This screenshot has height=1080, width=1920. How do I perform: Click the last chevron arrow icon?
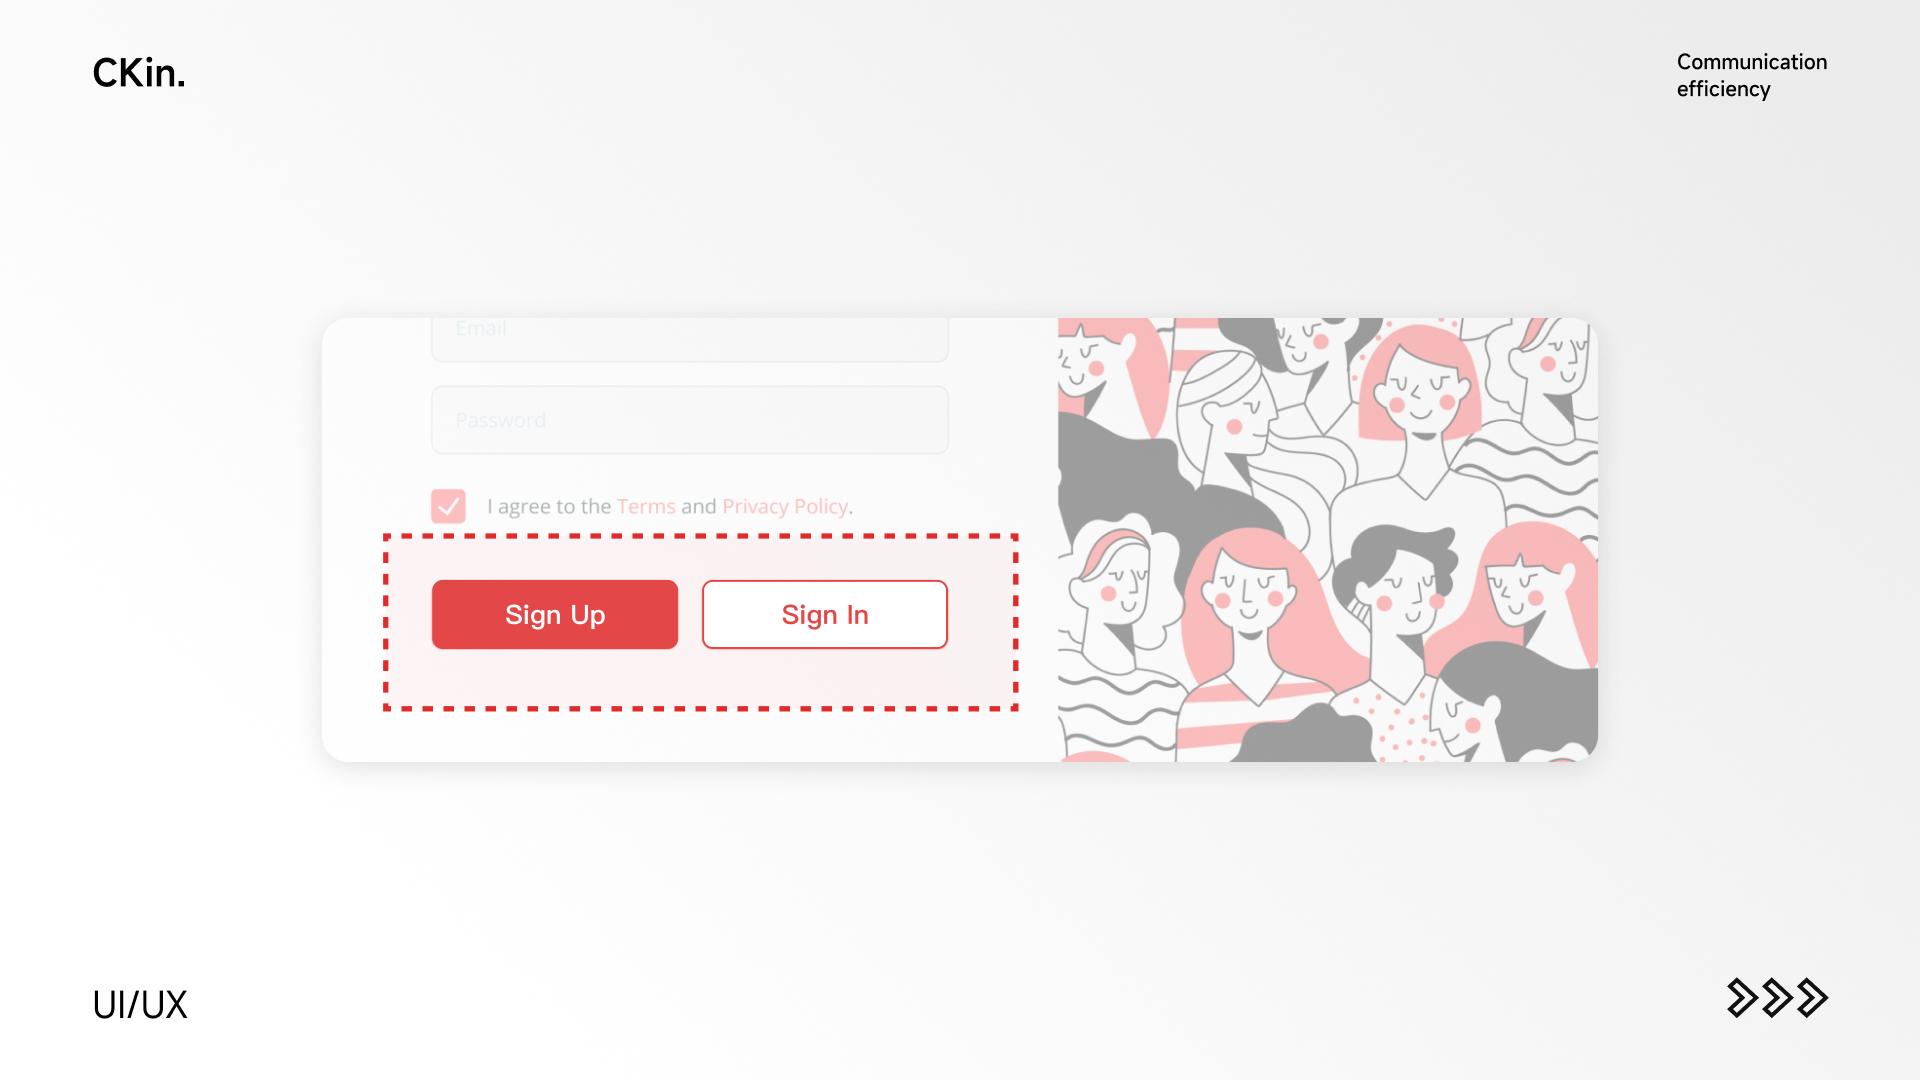pyautogui.click(x=1813, y=998)
